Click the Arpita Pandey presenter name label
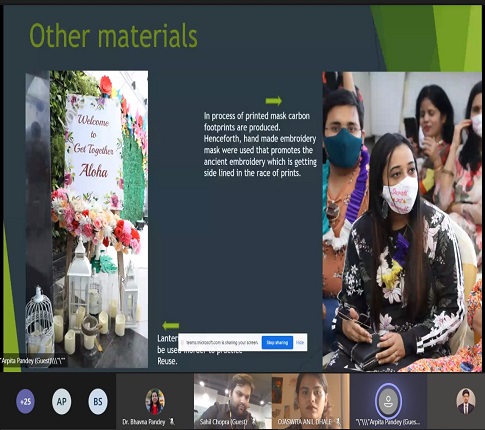The image size is (485, 430). [x=34, y=360]
